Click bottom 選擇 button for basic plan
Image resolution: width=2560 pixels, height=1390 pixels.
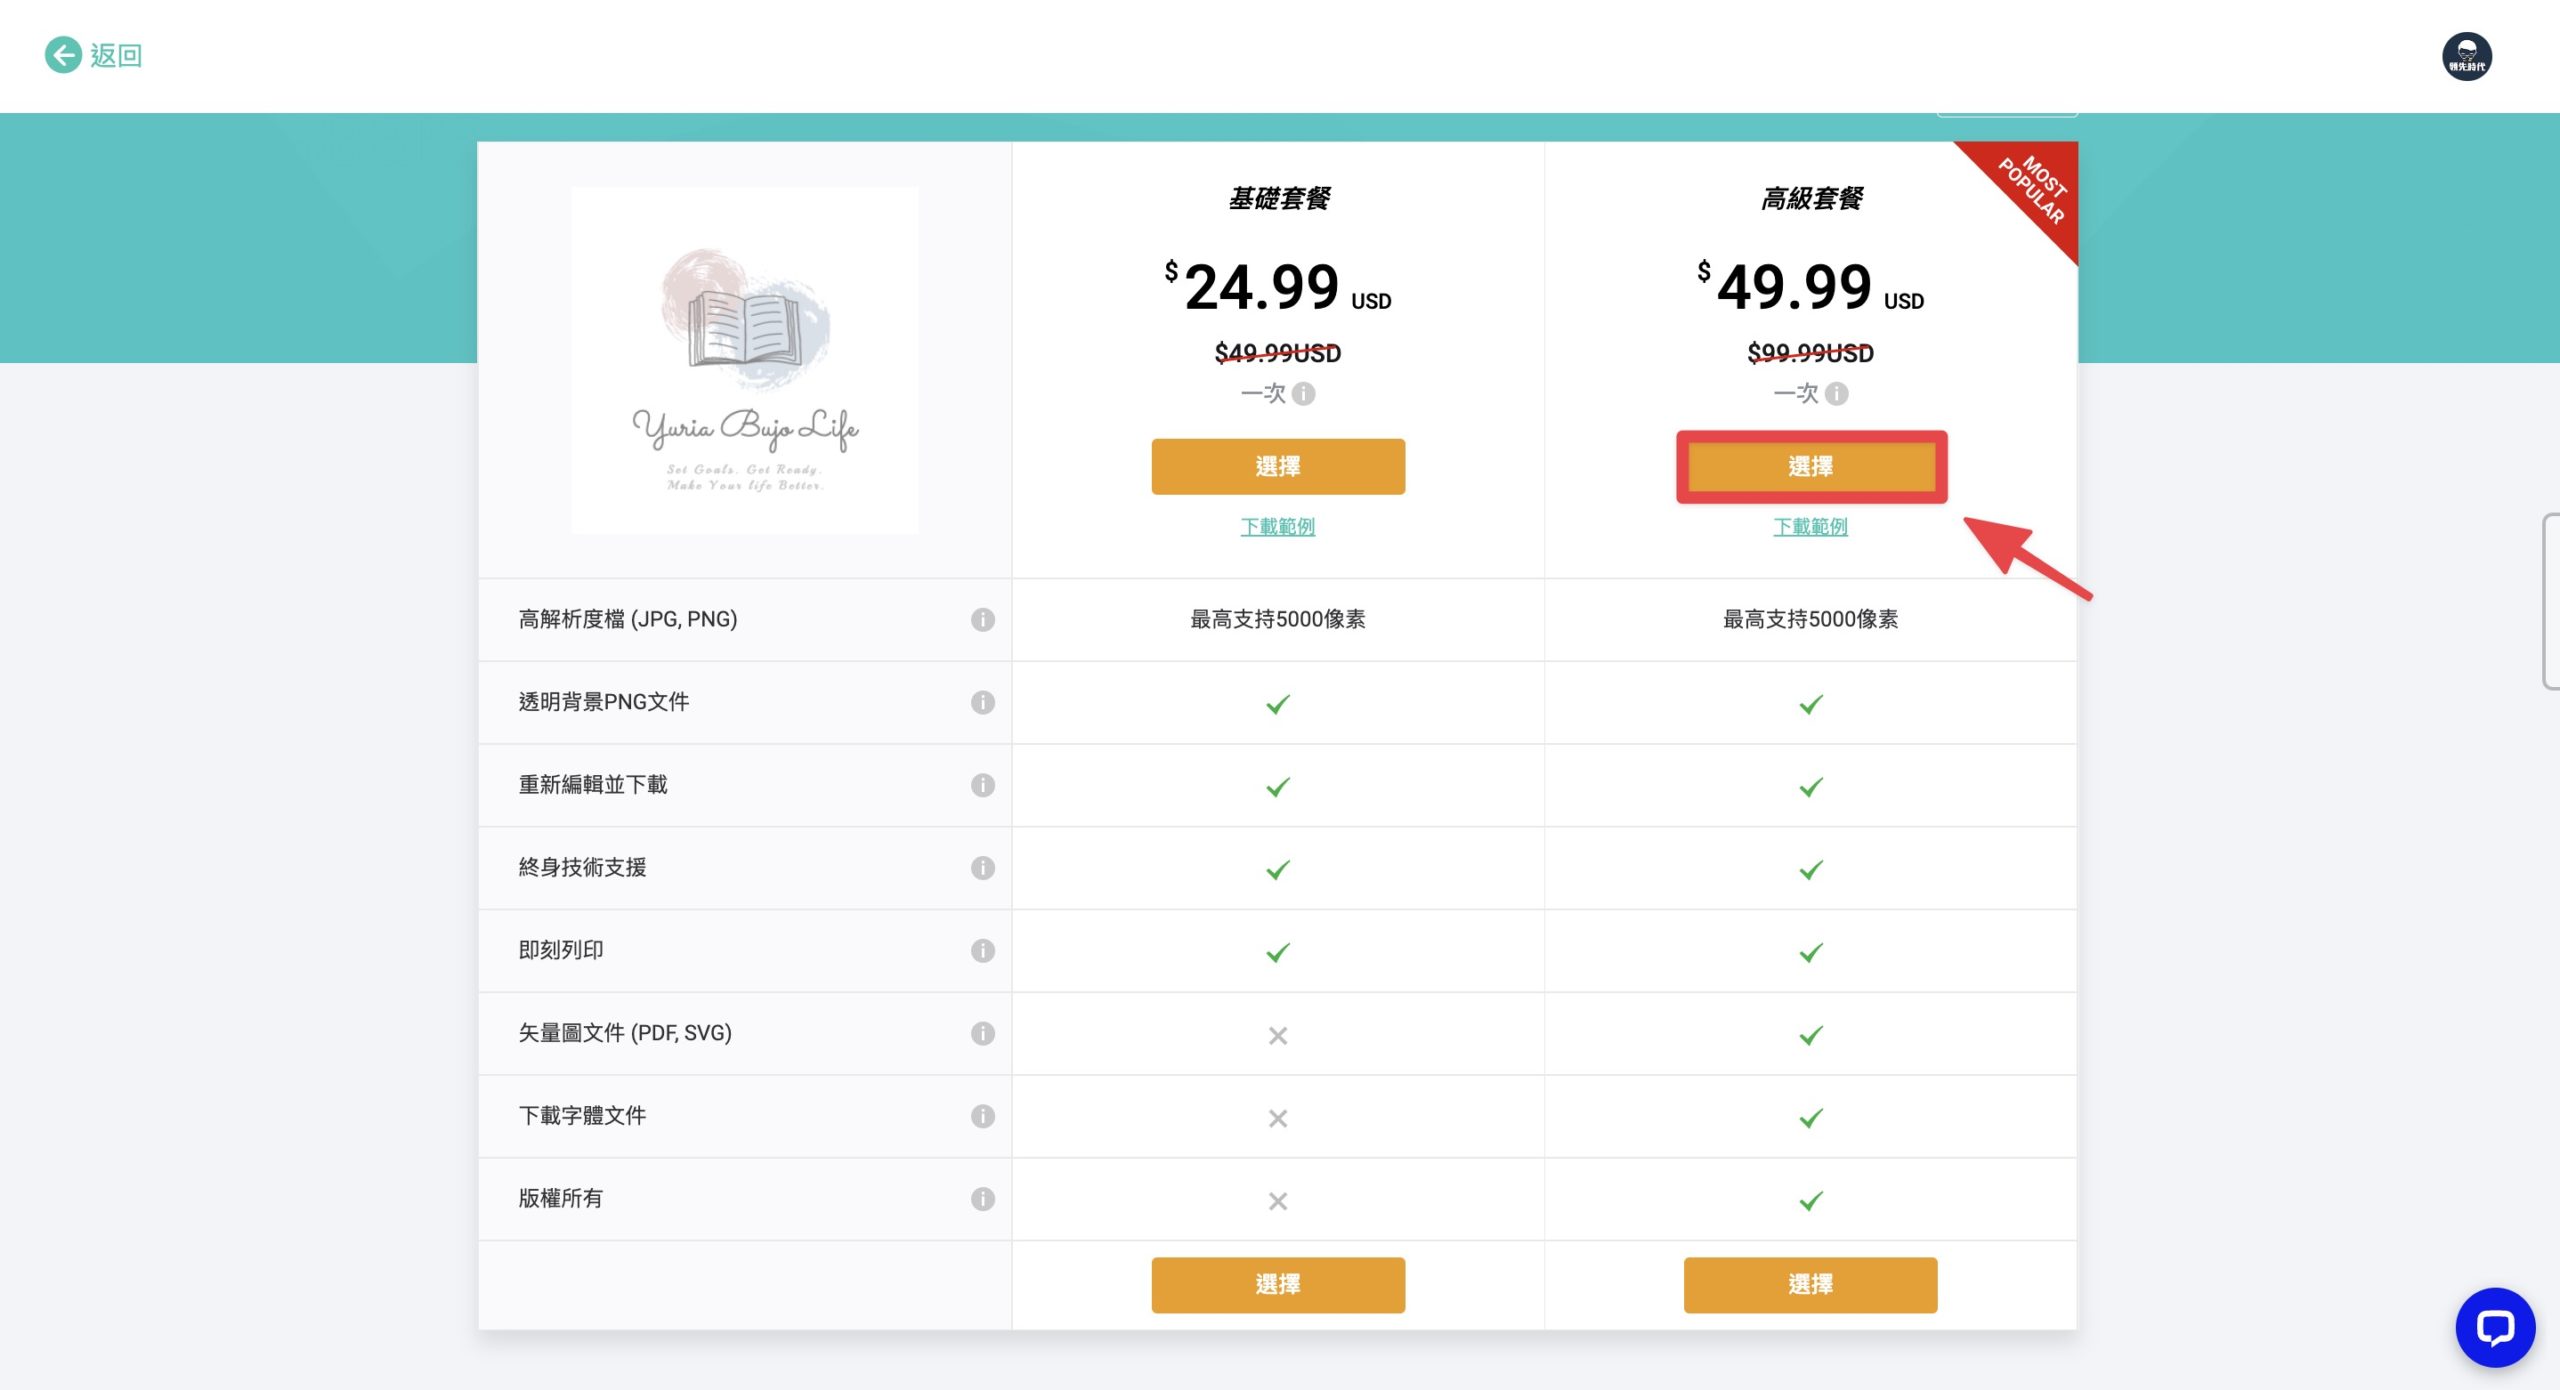[x=1278, y=1284]
